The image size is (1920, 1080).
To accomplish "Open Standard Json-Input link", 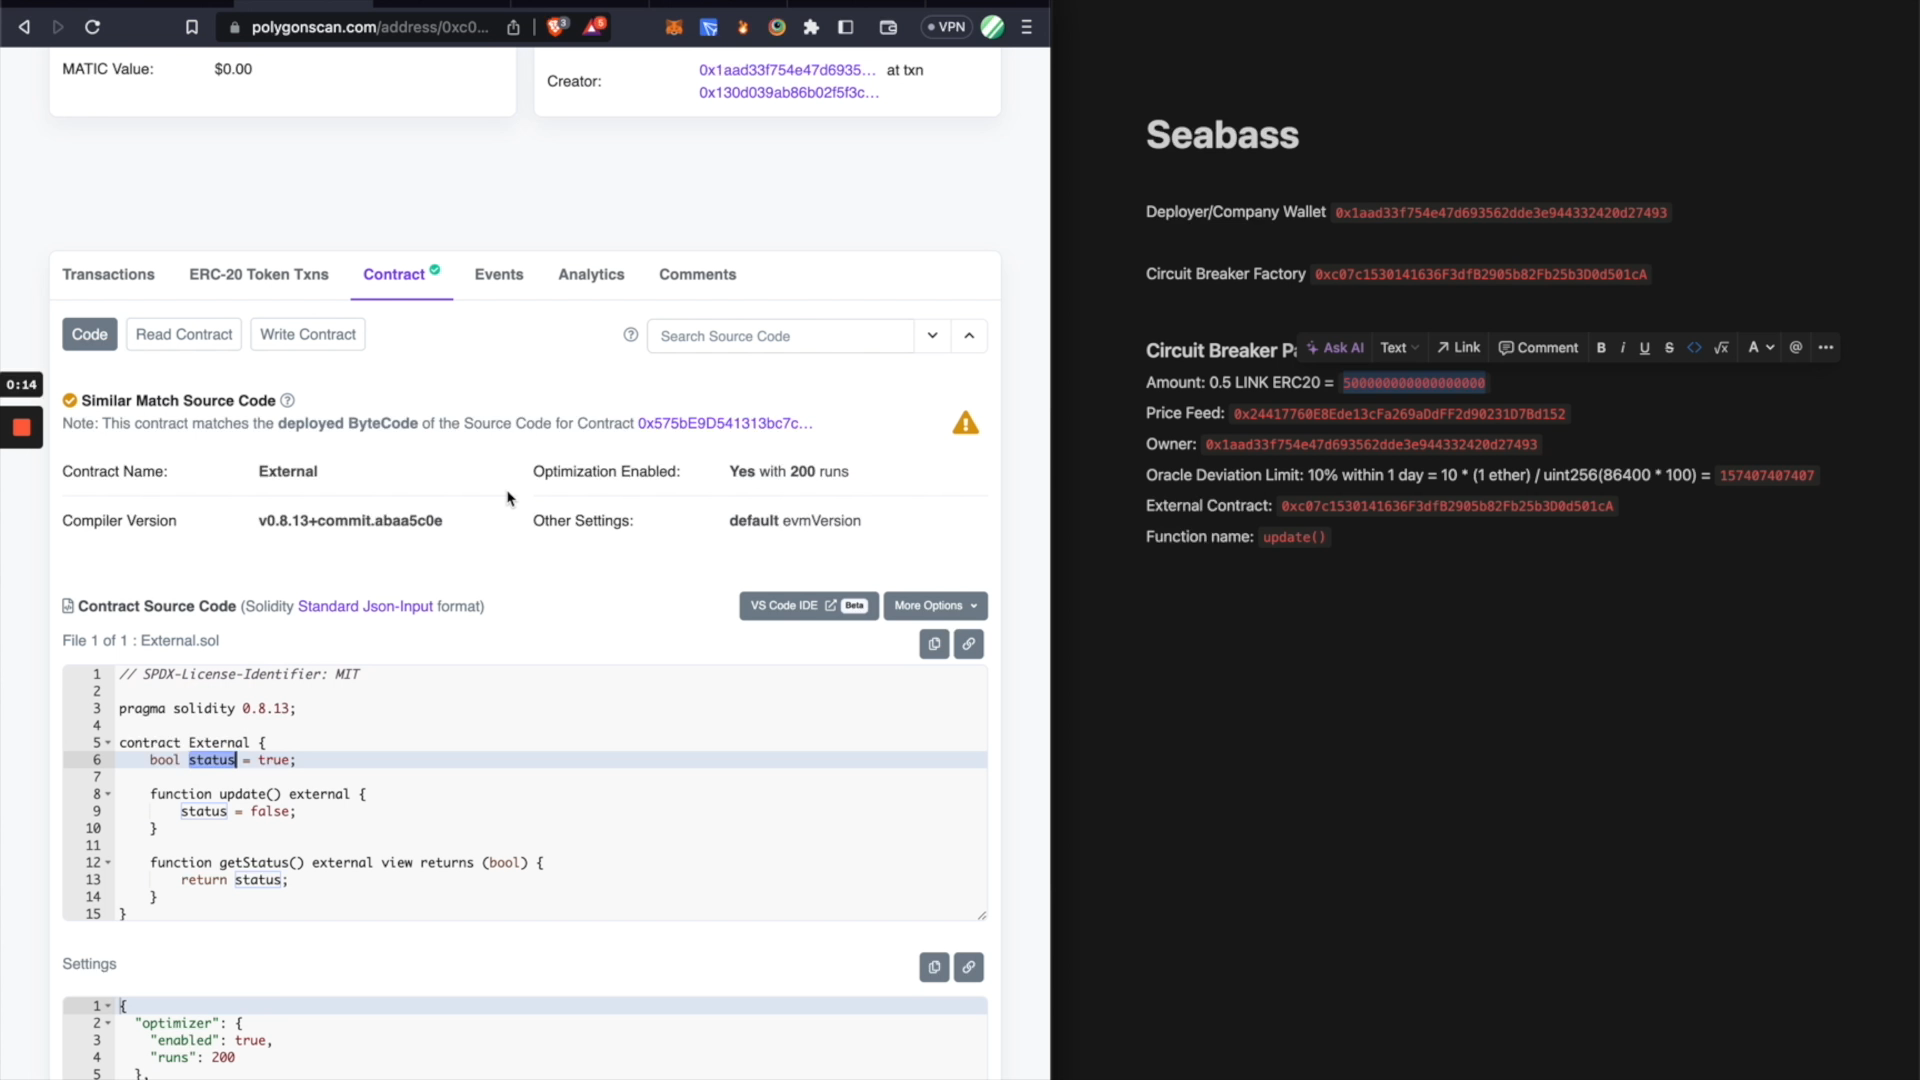I will click(x=365, y=606).
